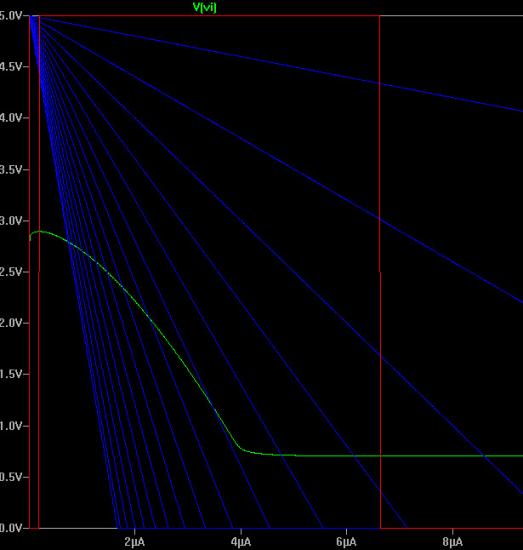Screen dimensions: 523x550
Task: Click the 1.0V vertical axis label
Action: (11, 426)
